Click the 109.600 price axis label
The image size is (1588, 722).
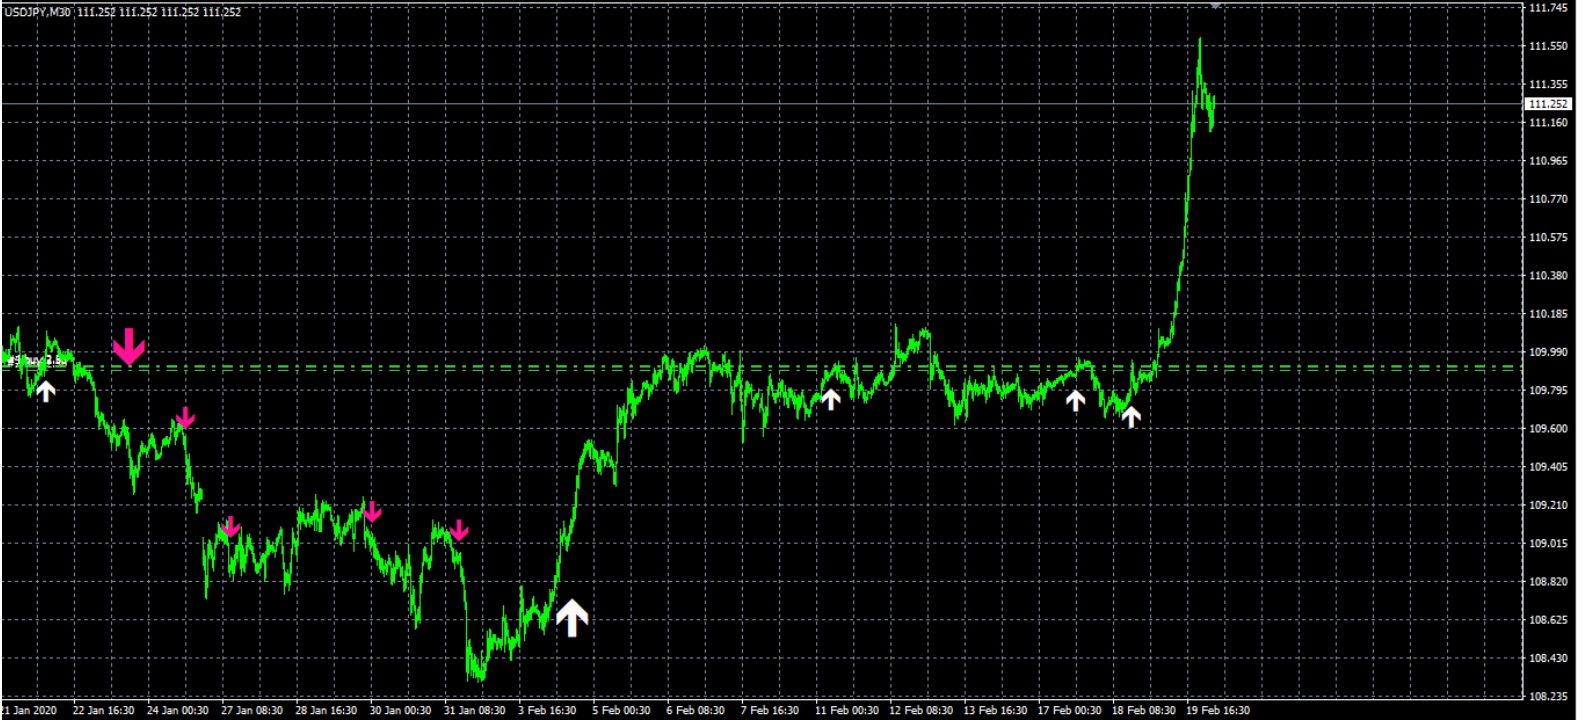coord(1549,429)
